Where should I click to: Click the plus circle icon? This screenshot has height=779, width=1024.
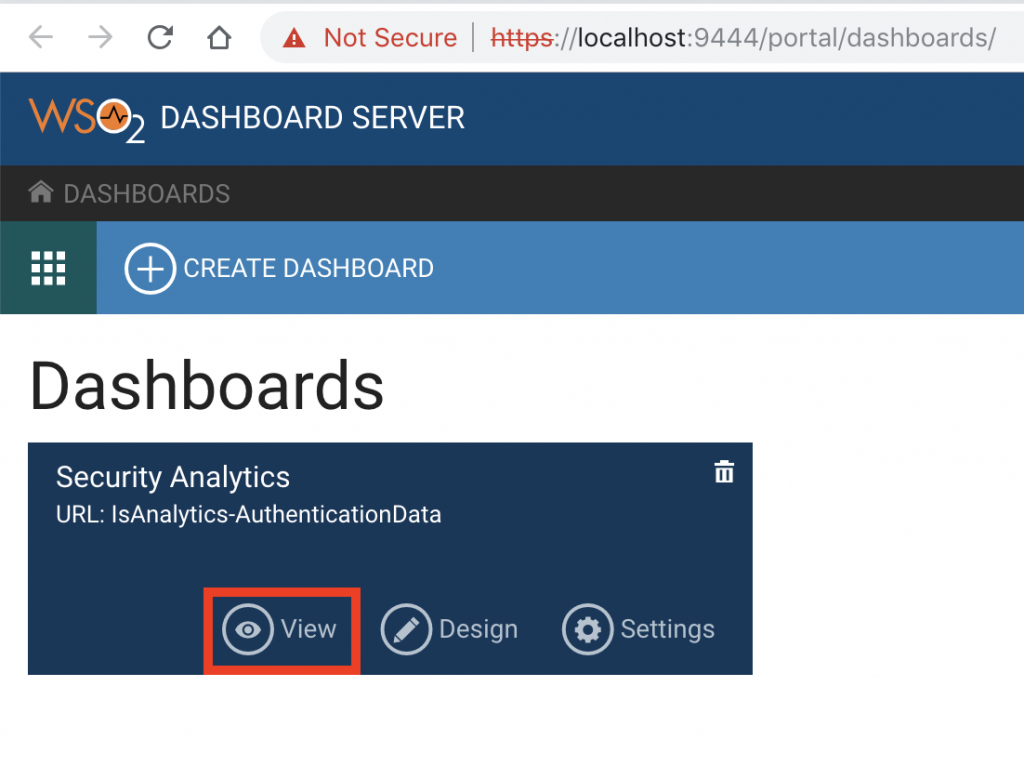click(149, 269)
